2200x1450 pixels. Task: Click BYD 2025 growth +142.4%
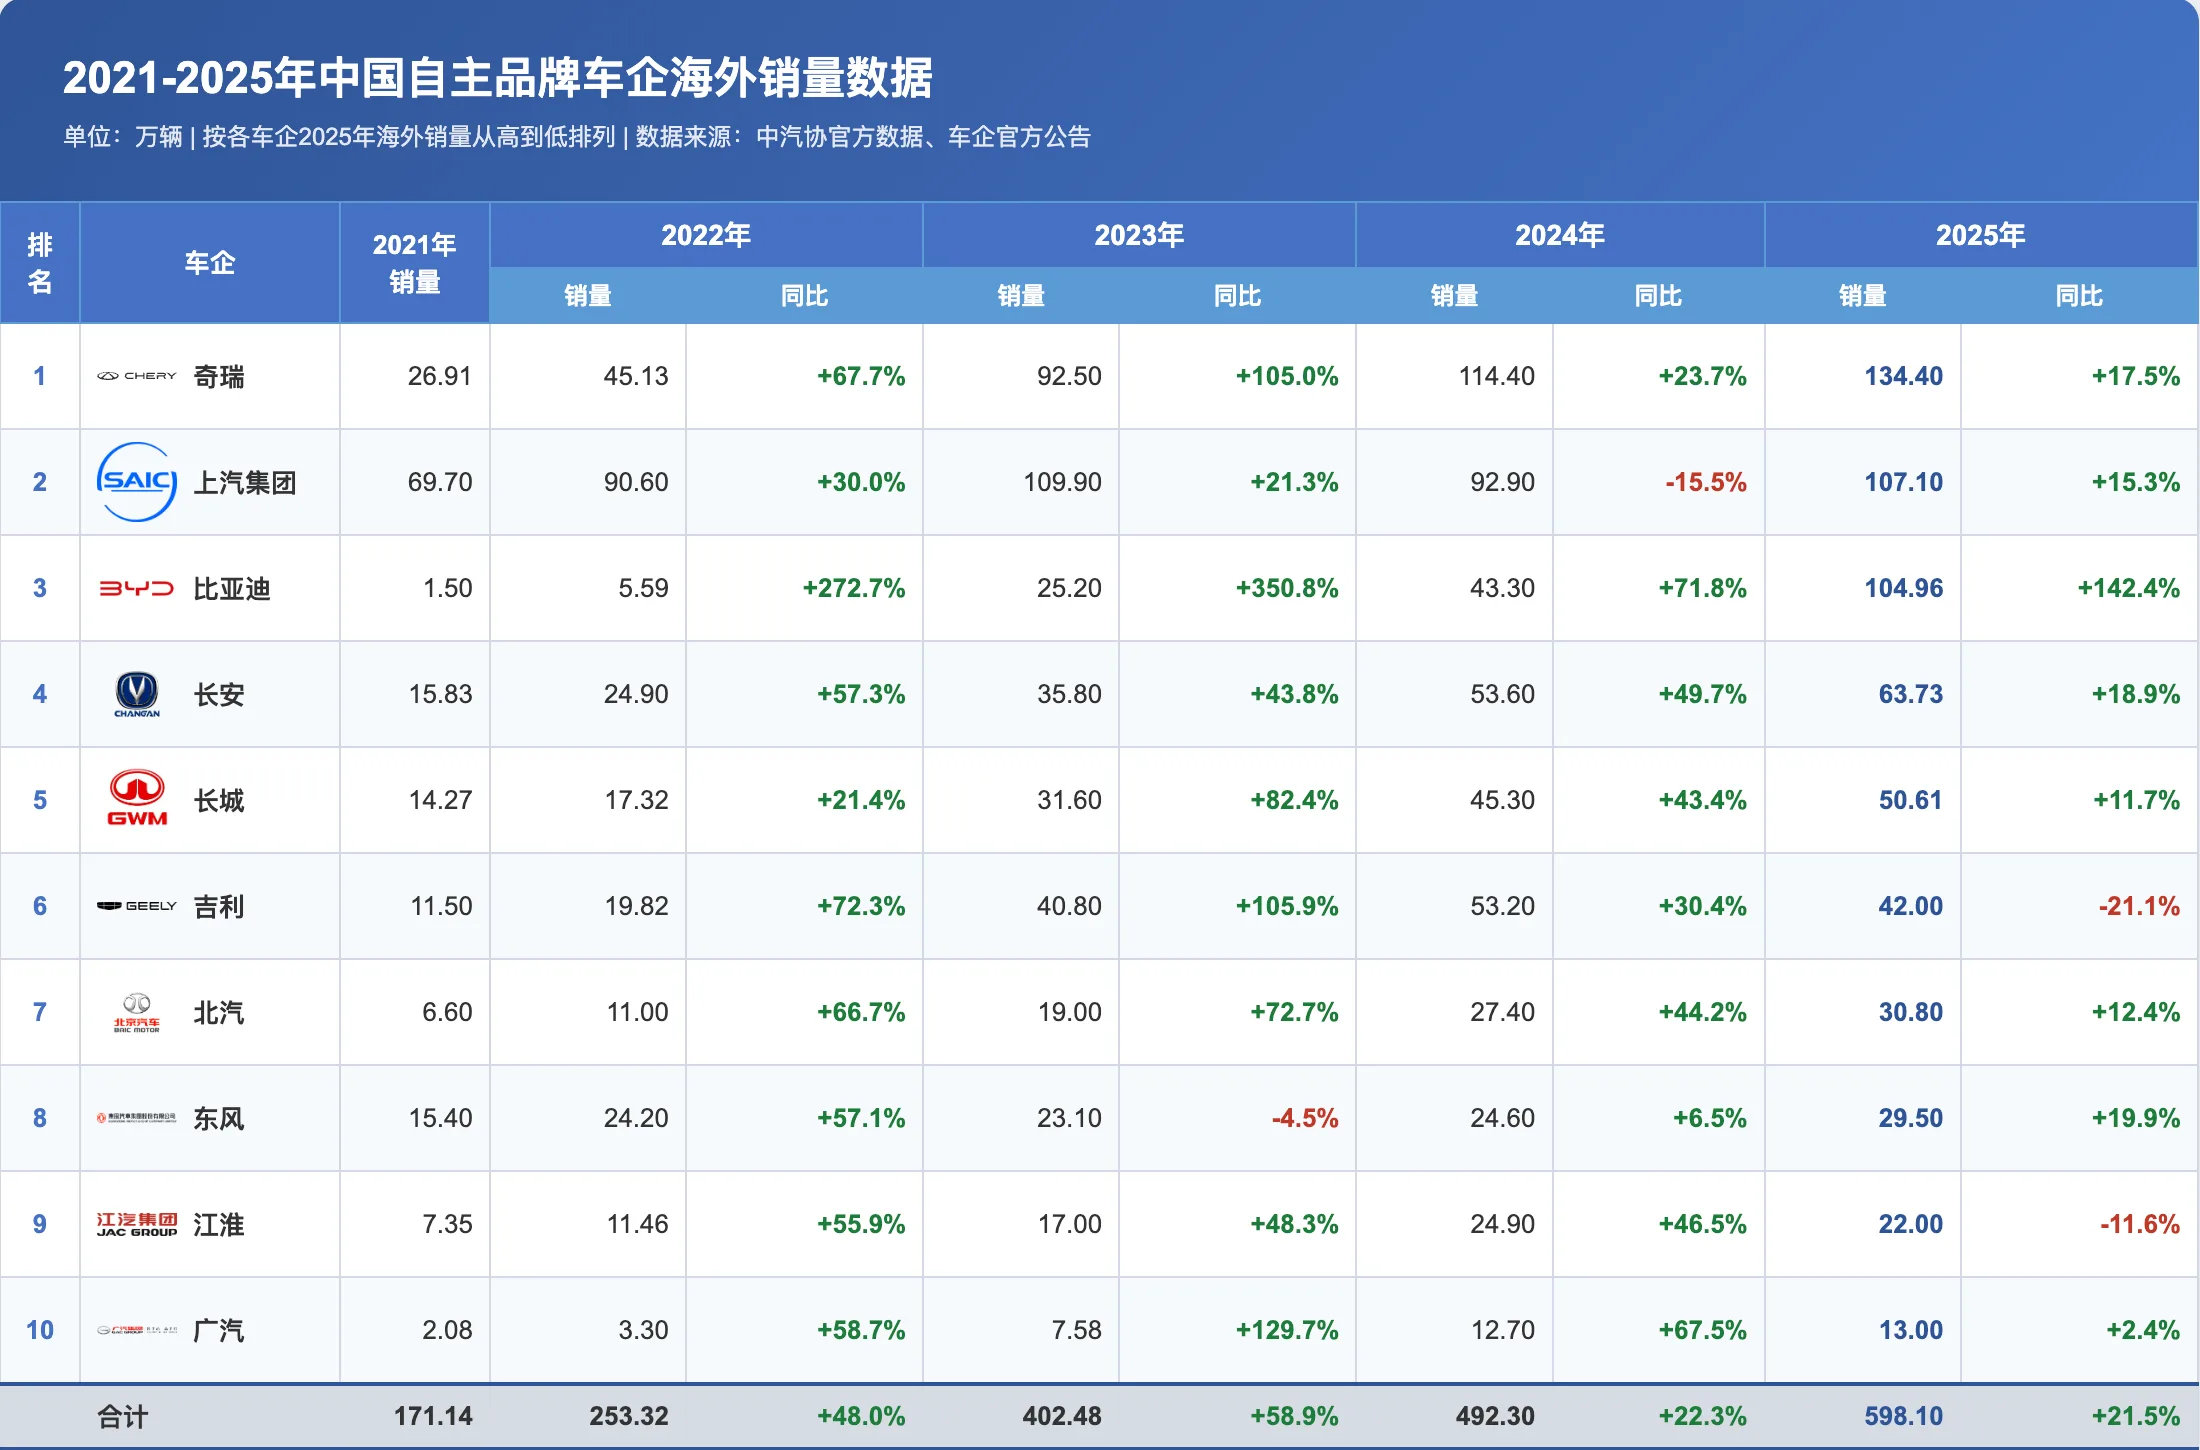(2129, 588)
